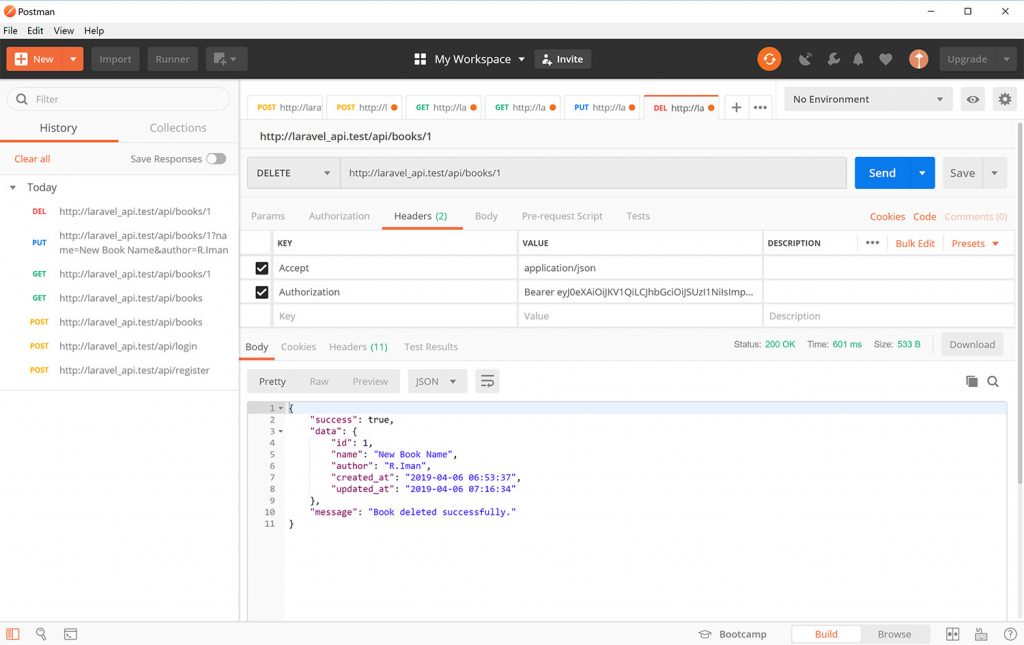Click the empty header Key field
1024x645 pixels.
[x=394, y=316]
